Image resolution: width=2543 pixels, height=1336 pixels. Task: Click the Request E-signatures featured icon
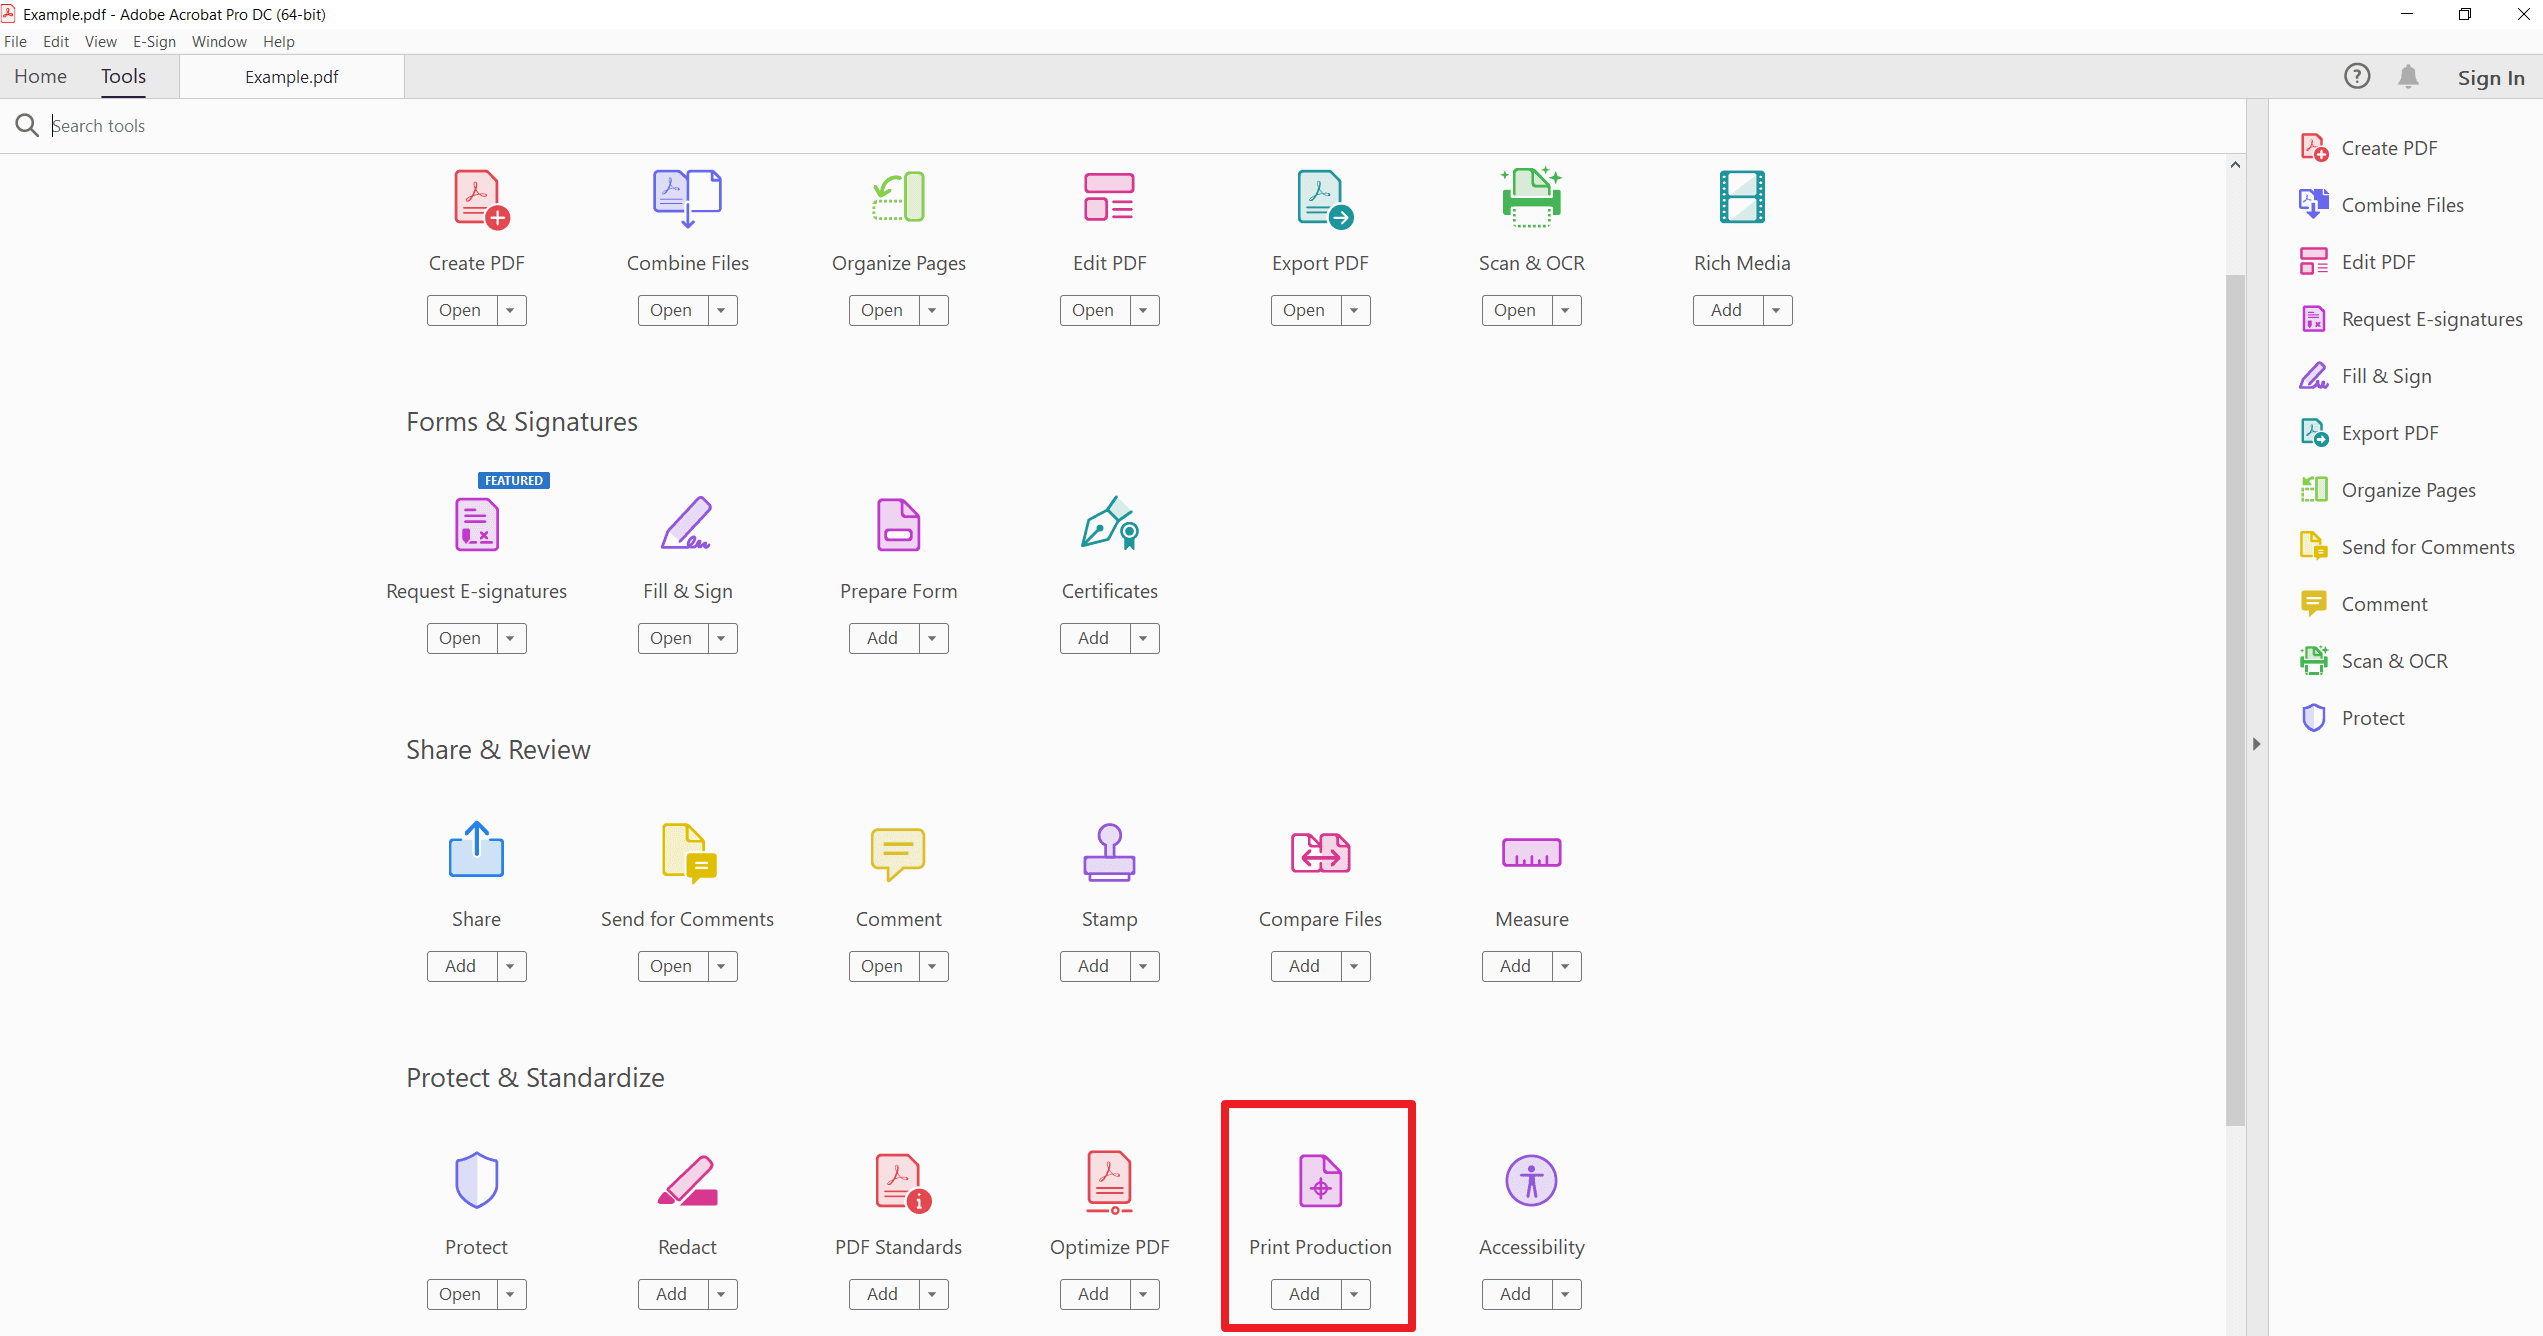point(477,524)
